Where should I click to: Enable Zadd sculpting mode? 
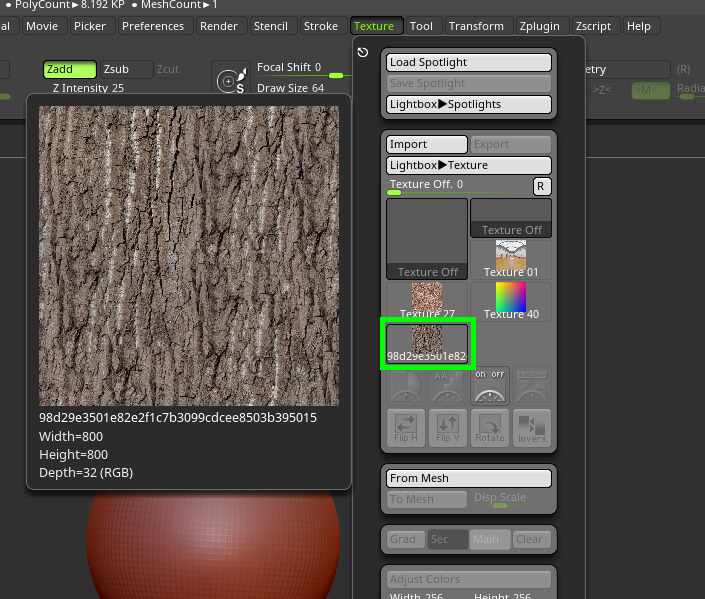click(x=69, y=69)
